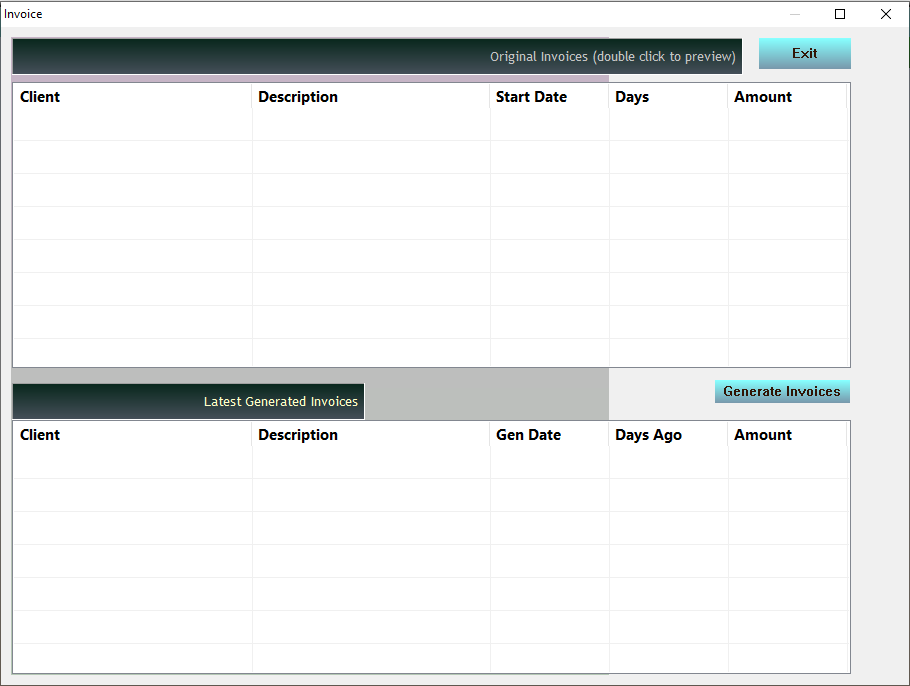Click the Generate Invoices button
Screen dimensions: 910x686
(x=782, y=391)
